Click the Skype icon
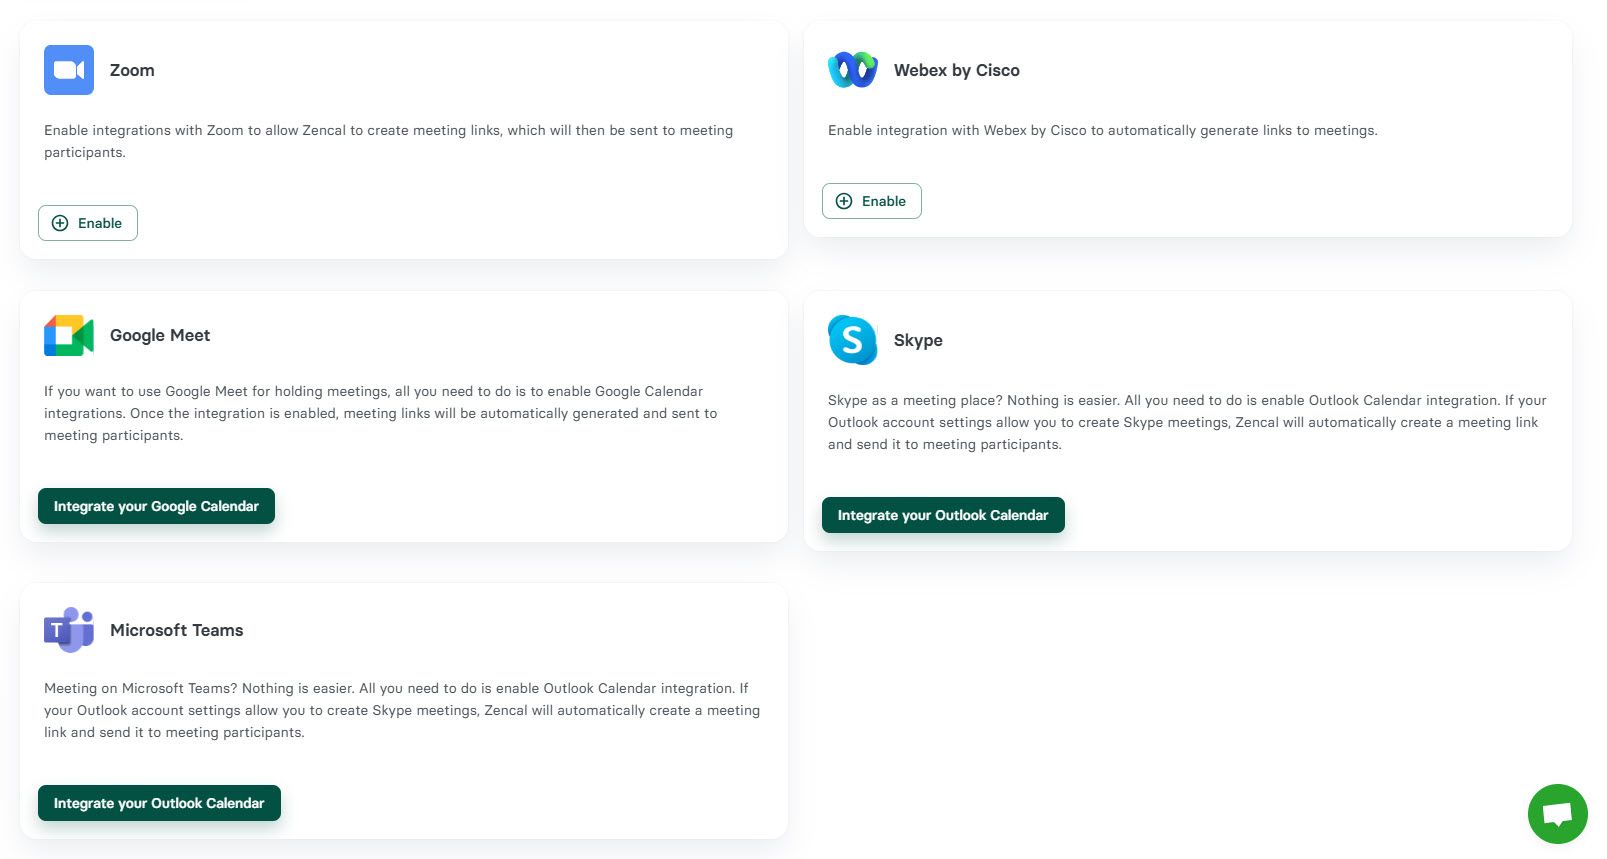The height and width of the screenshot is (859, 1607). click(851, 341)
